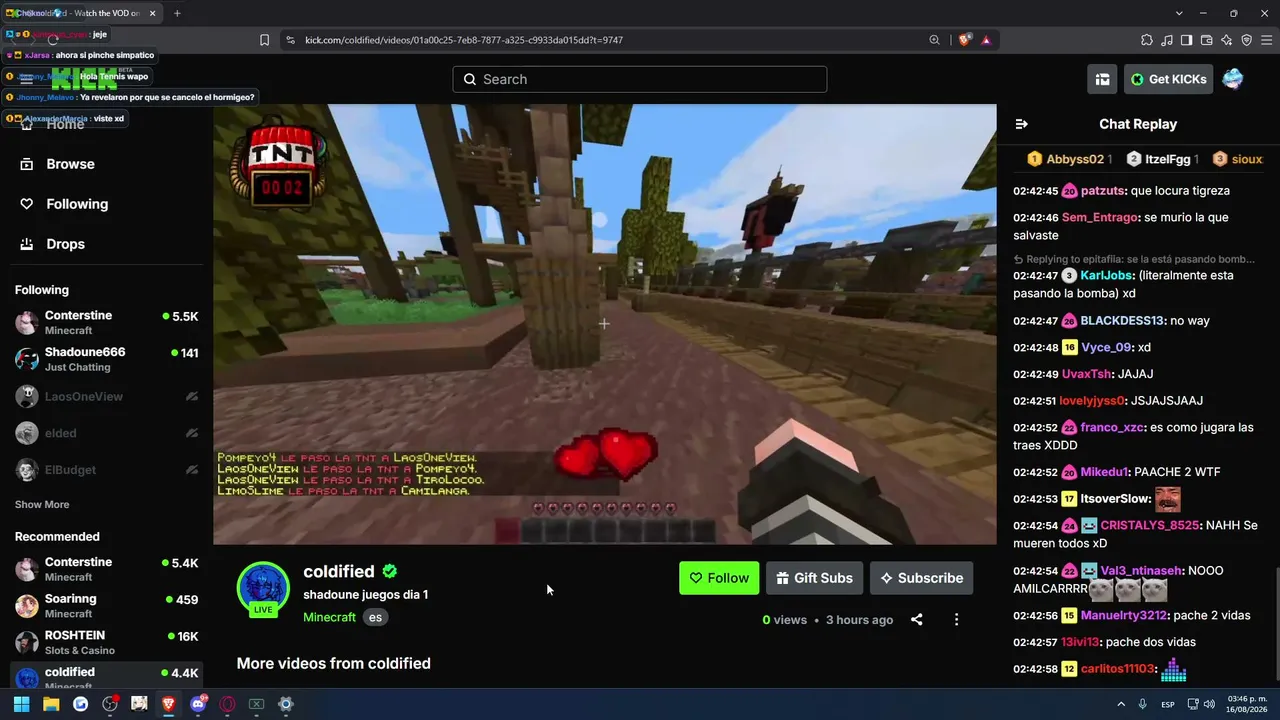Open ROSHTEIN recommended channel

pos(106,643)
